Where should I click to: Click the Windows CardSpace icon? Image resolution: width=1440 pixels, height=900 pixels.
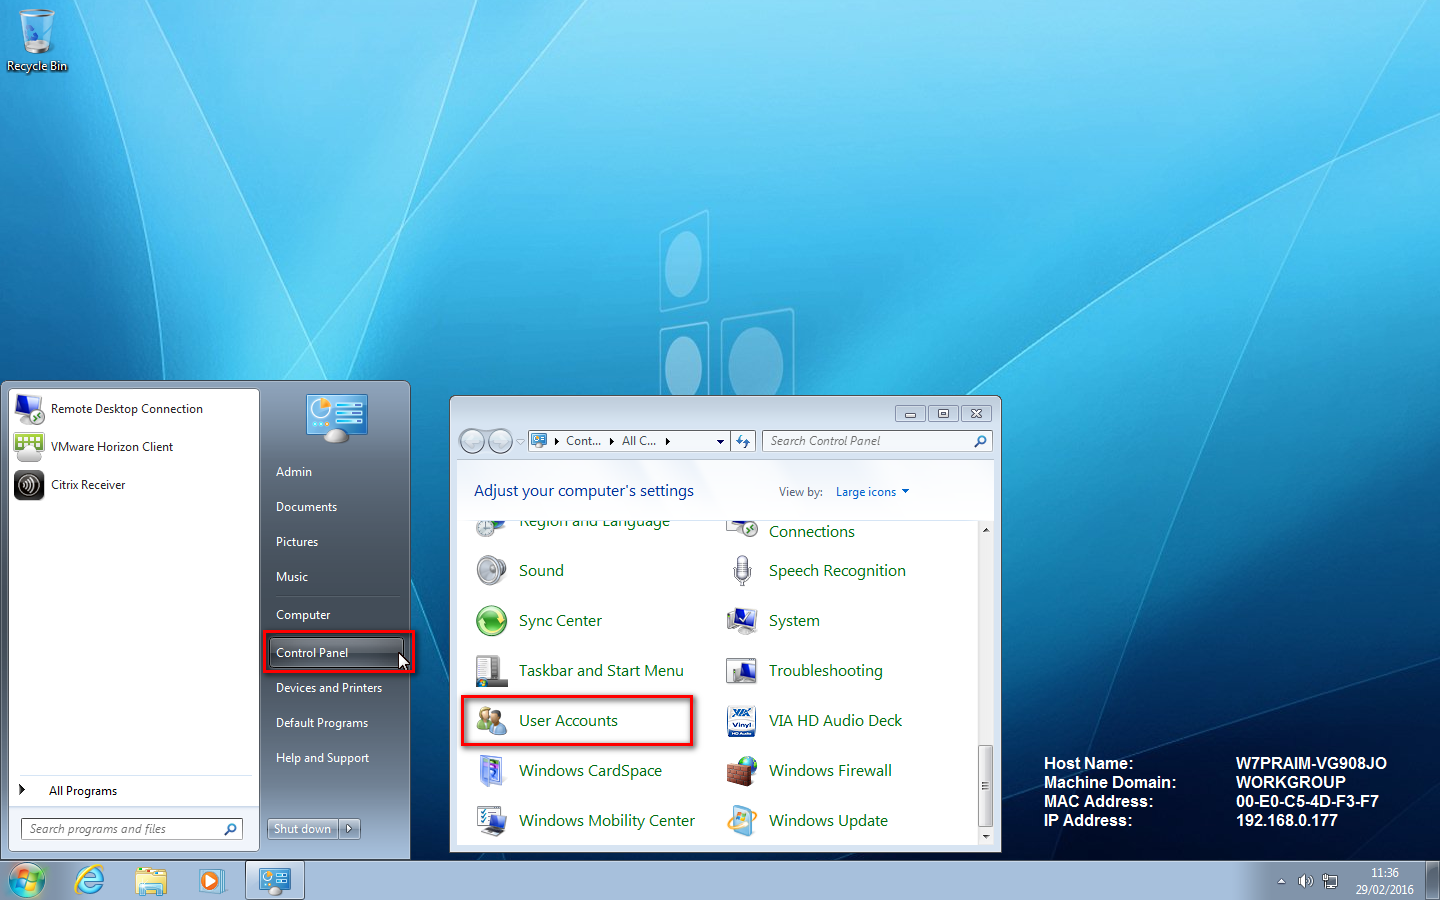pyautogui.click(x=491, y=770)
